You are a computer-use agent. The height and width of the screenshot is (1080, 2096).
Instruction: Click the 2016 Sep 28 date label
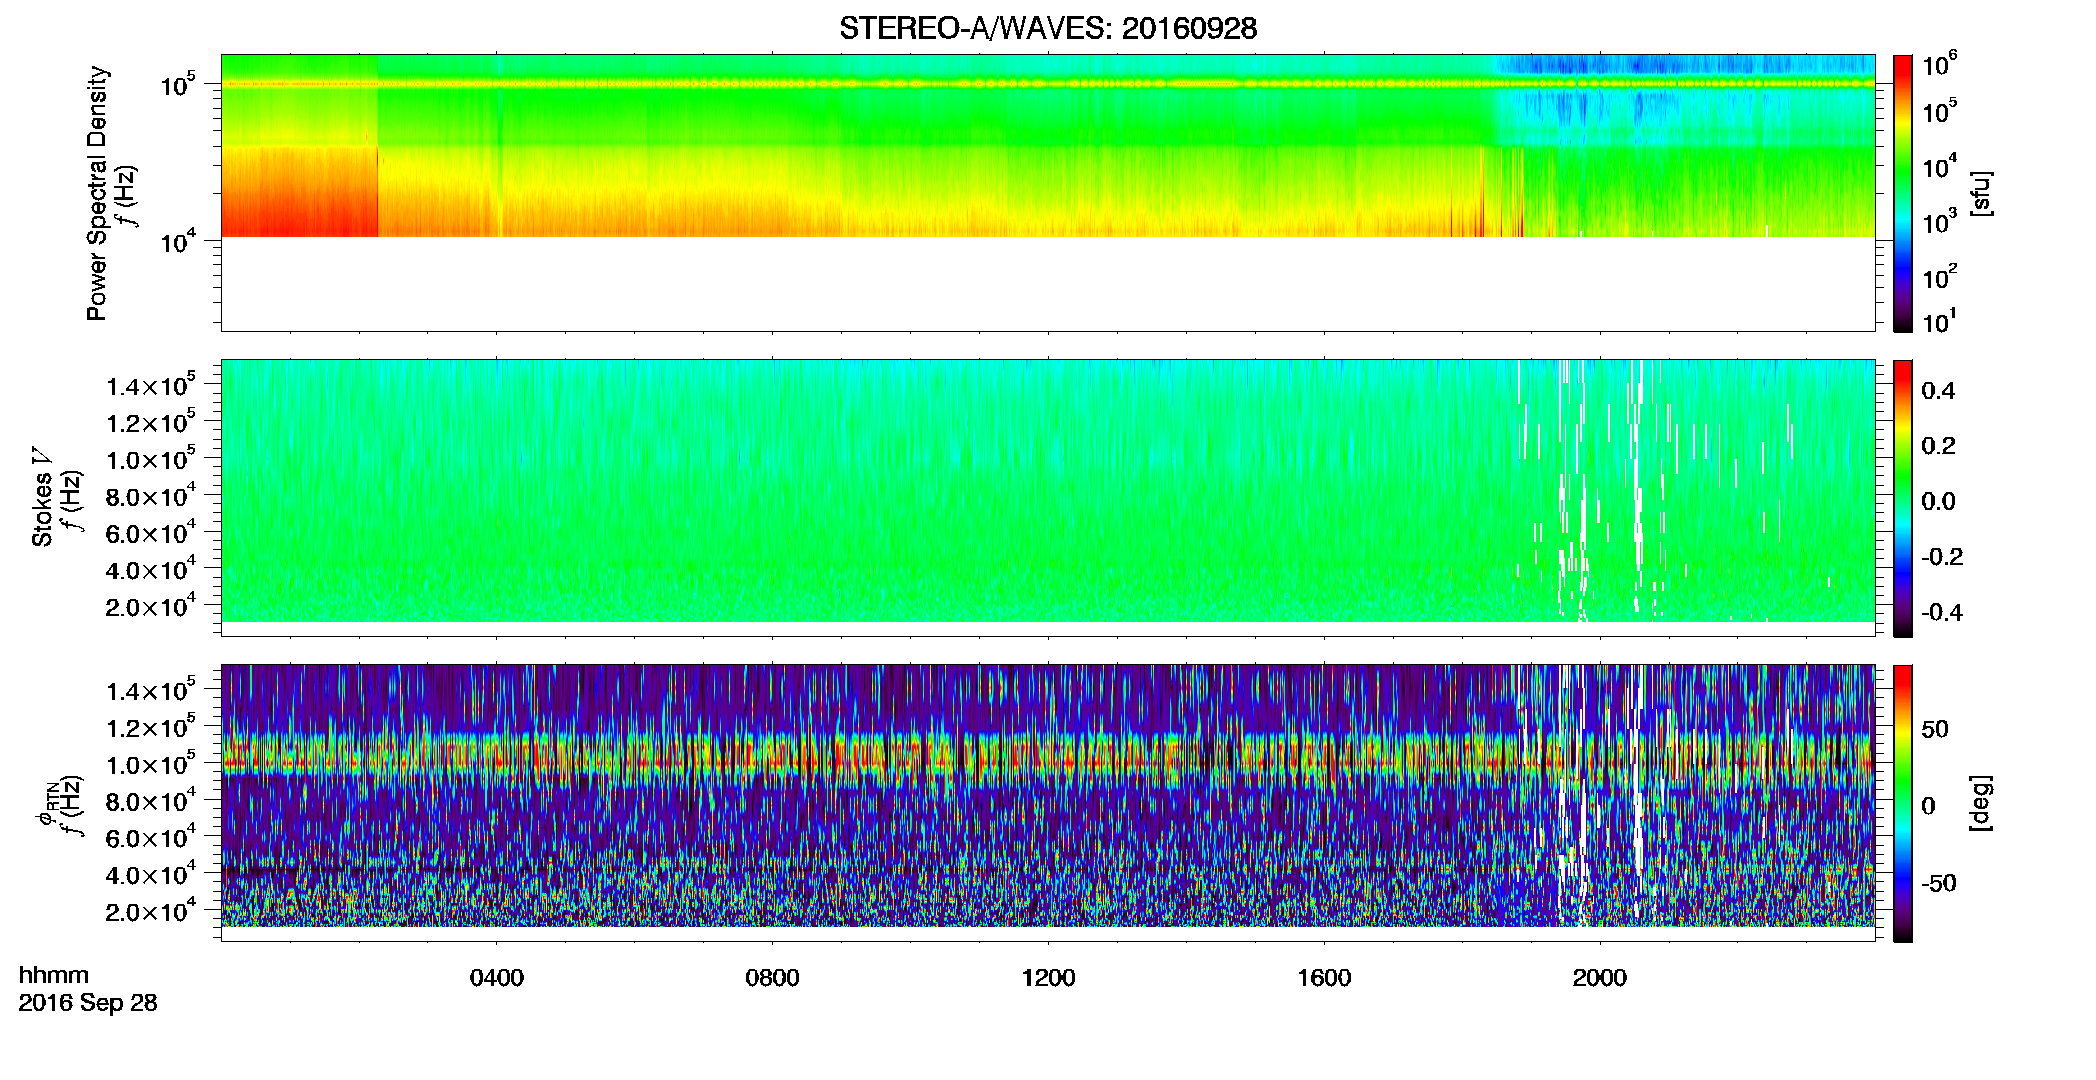point(88,1002)
